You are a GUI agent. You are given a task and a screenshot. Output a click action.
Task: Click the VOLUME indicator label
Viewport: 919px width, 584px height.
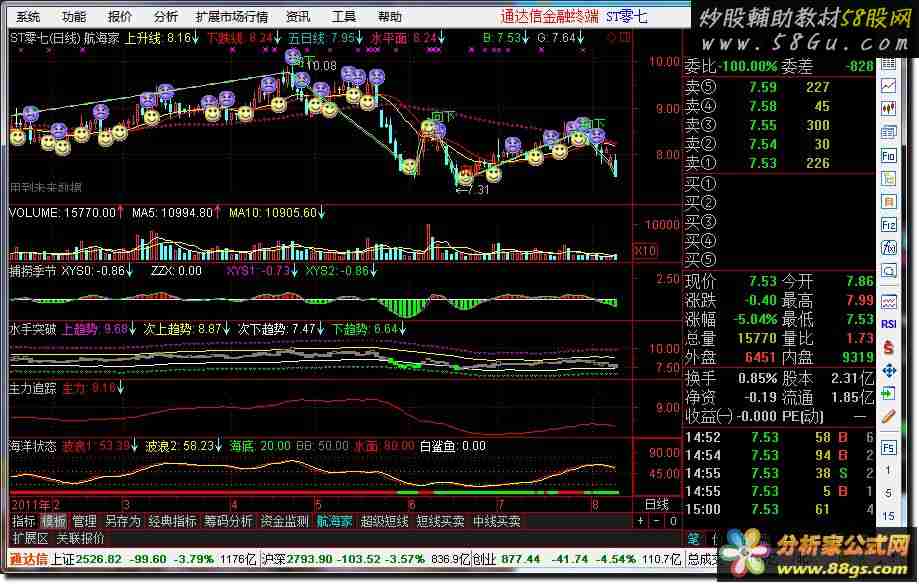click(x=33, y=212)
